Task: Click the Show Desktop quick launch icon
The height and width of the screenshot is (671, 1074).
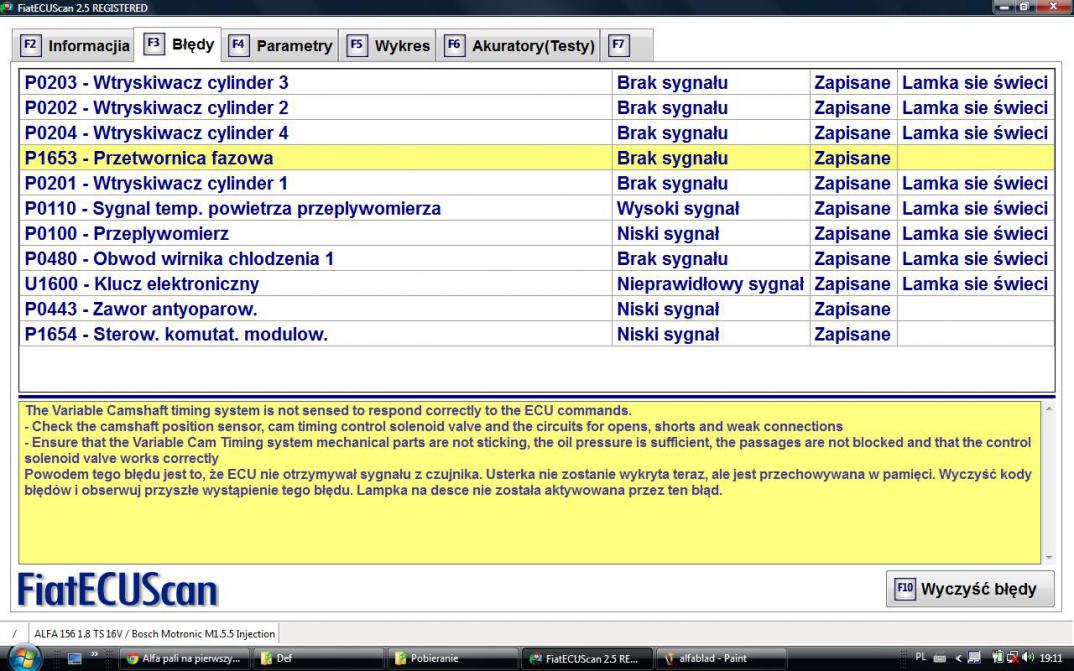Action: tap(75, 659)
